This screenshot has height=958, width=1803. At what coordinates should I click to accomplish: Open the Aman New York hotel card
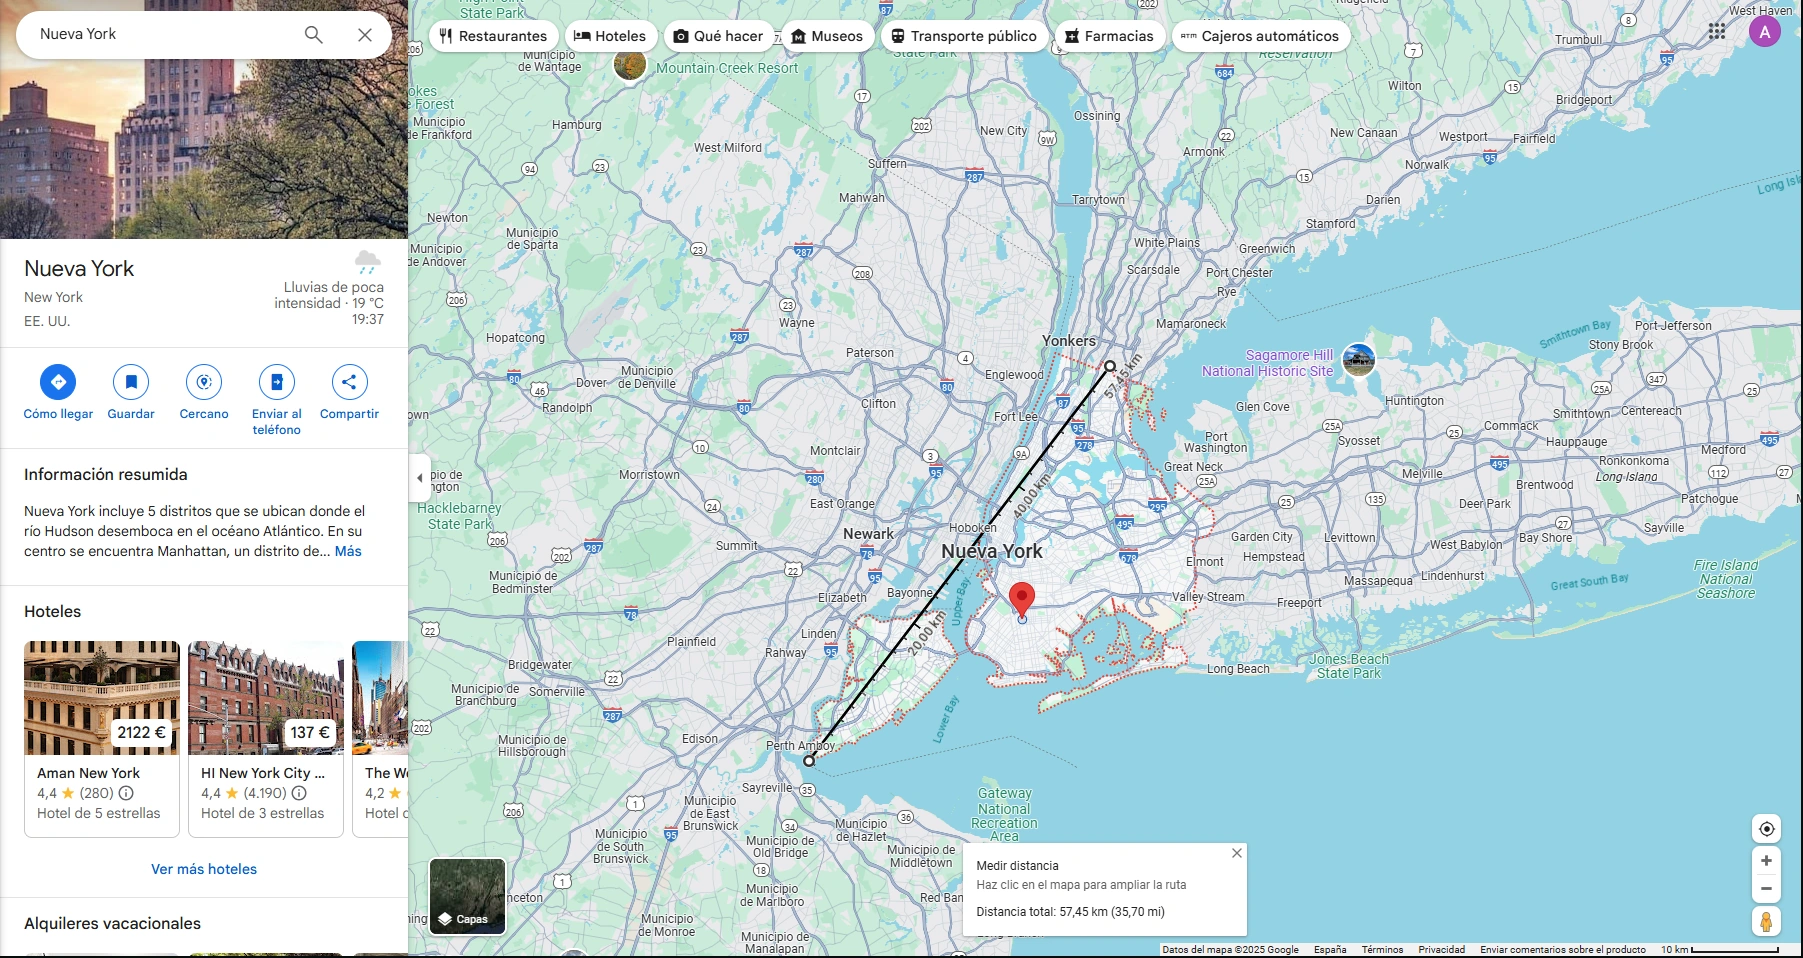[x=102, y=739]
